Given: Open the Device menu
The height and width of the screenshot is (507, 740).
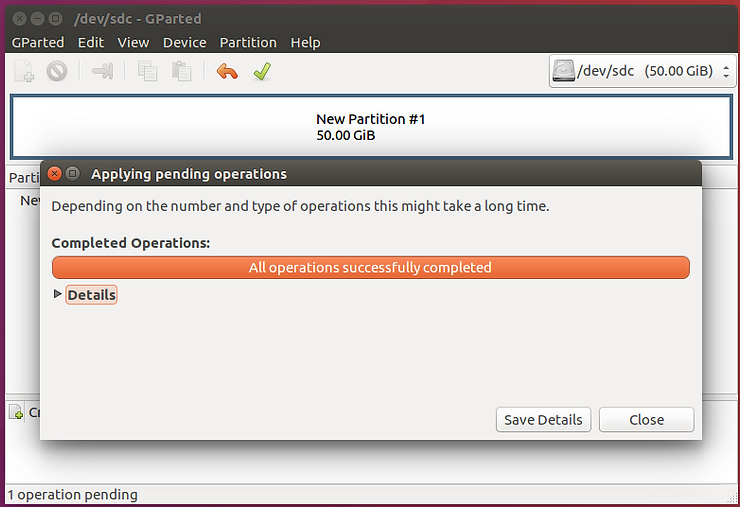Looking at the screenshot, I should point(185,42).
